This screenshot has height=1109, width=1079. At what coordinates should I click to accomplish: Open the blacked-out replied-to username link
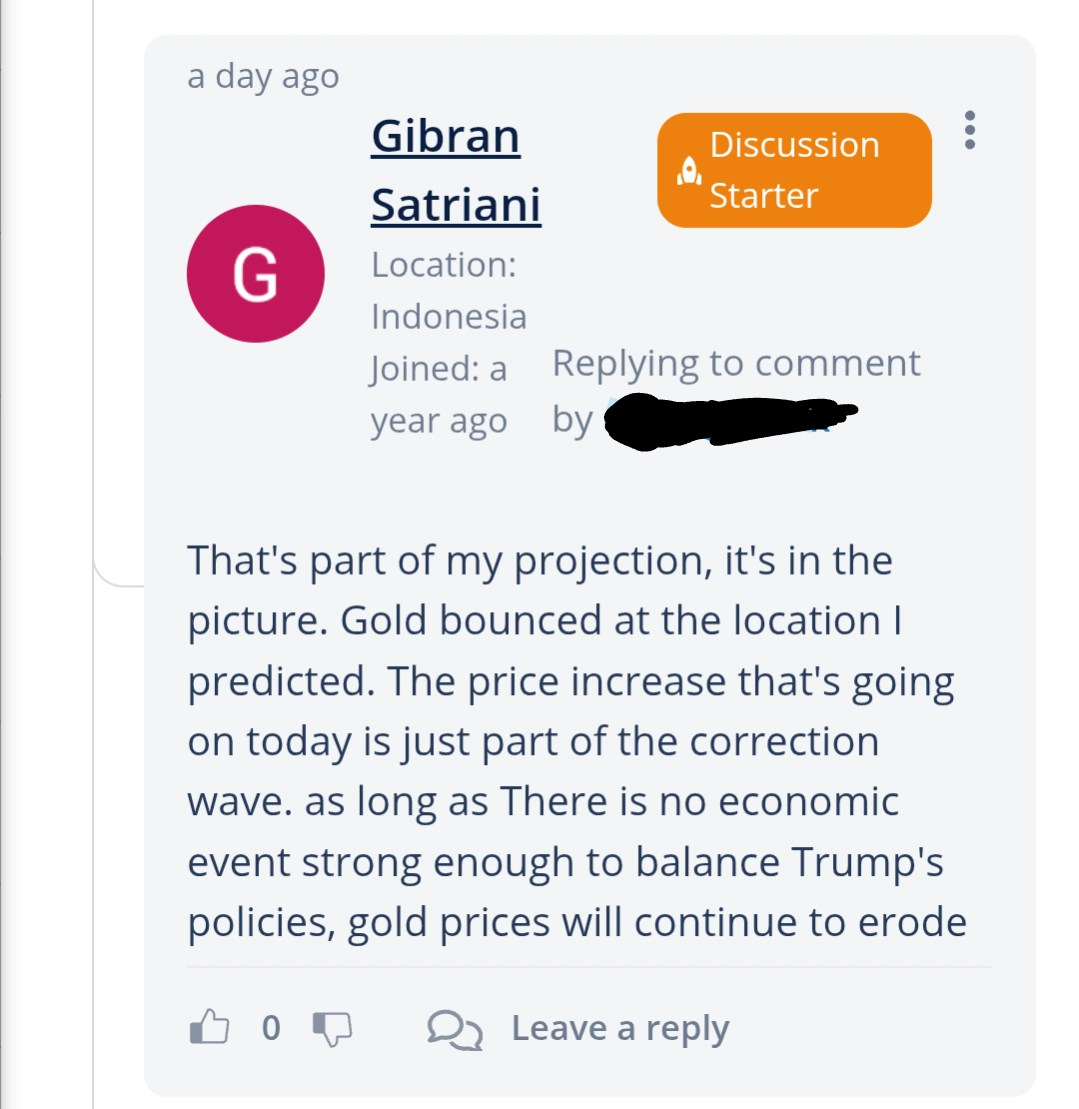point(730,420)
